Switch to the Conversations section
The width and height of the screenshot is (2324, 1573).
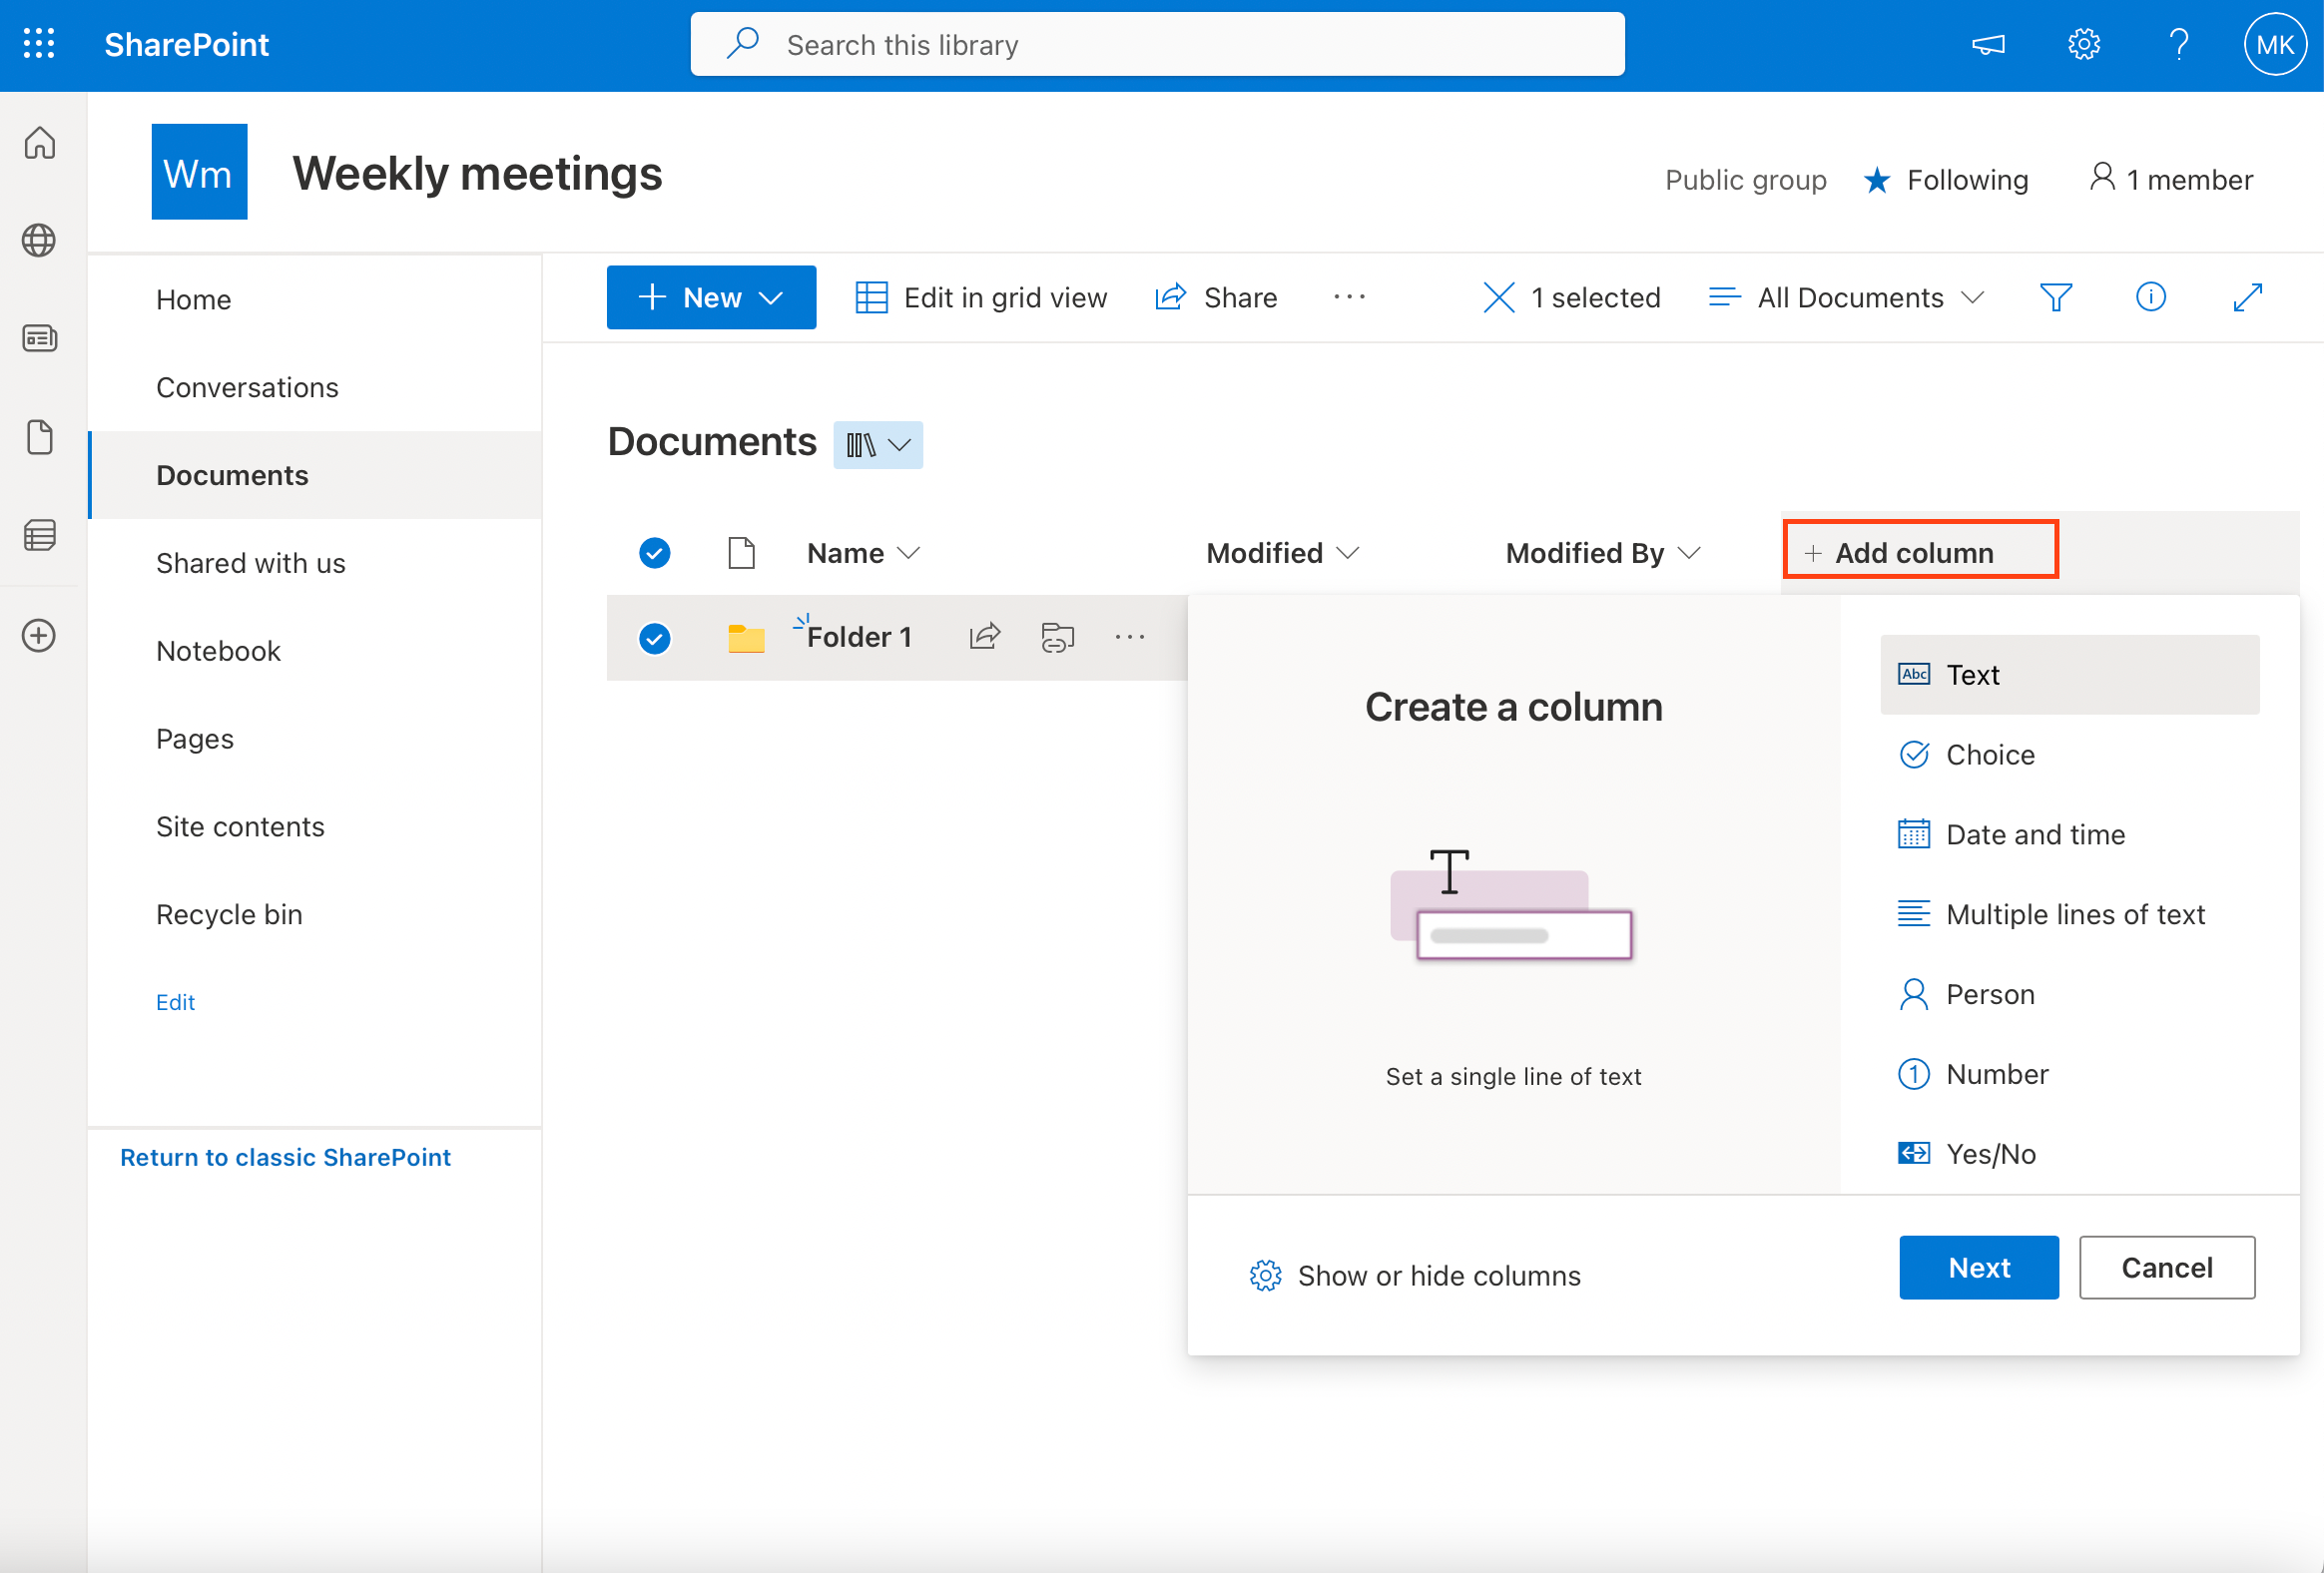pyautogui.click(x=247, y=387)
